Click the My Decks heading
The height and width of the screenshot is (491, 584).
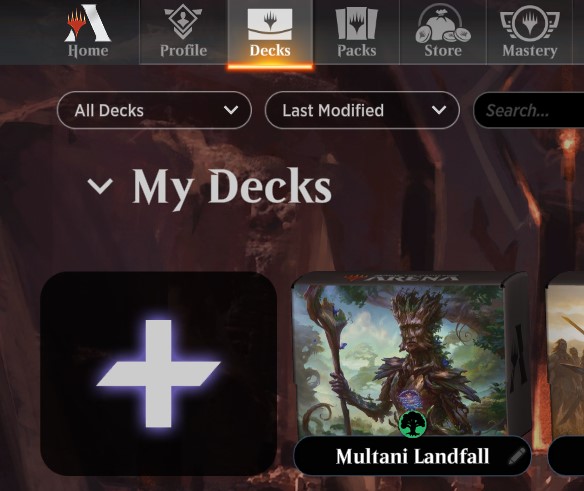coord(232,186)
